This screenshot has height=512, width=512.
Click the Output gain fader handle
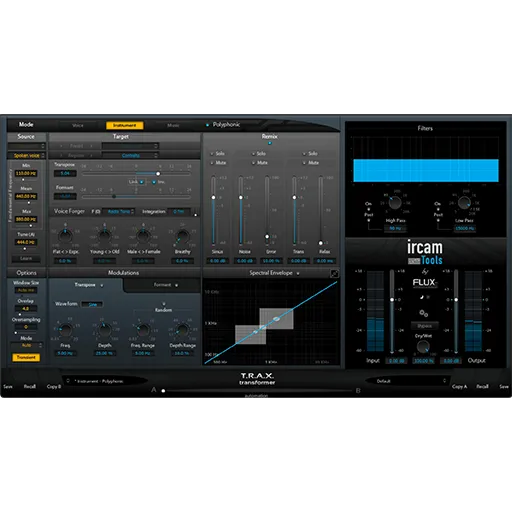(456, 300)
